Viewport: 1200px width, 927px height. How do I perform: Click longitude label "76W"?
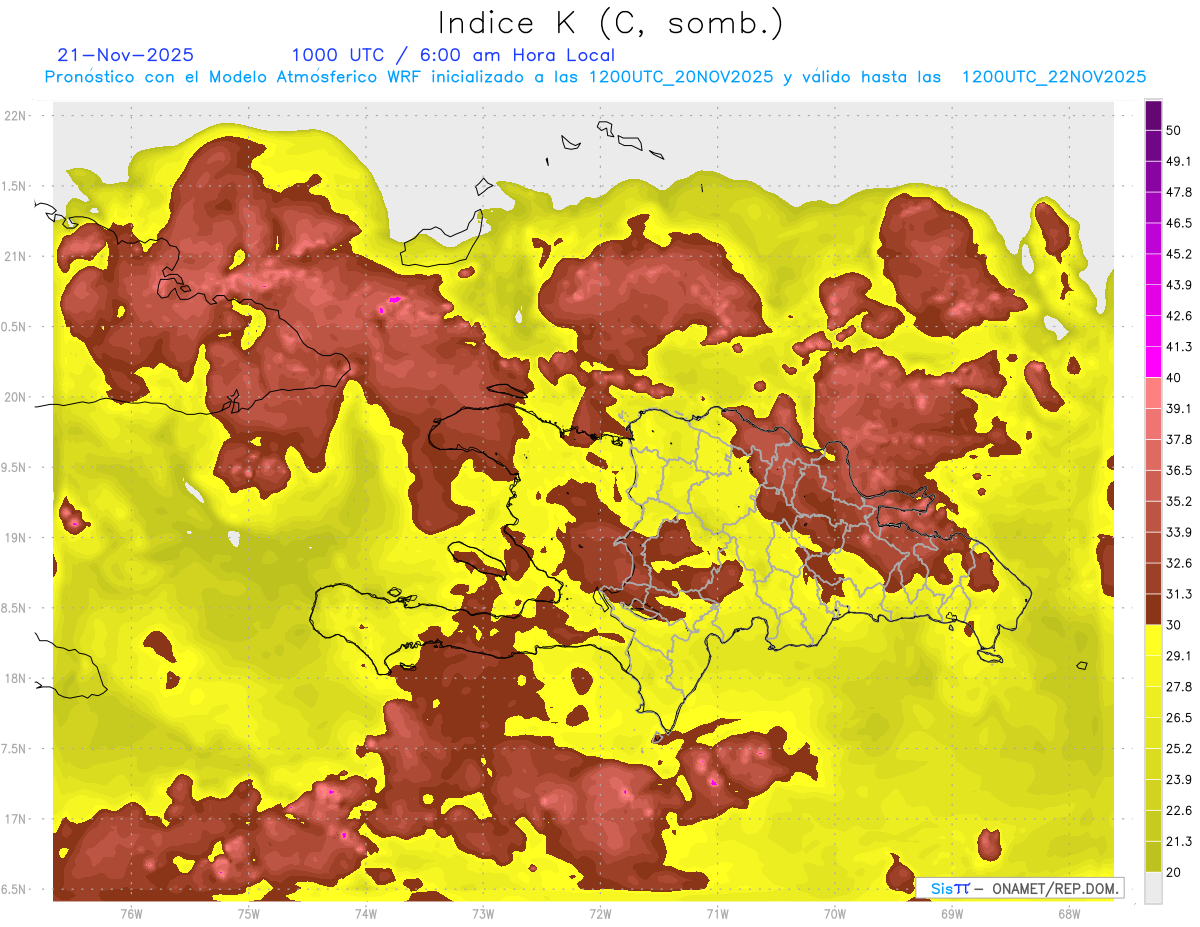[x=131, y=914]
